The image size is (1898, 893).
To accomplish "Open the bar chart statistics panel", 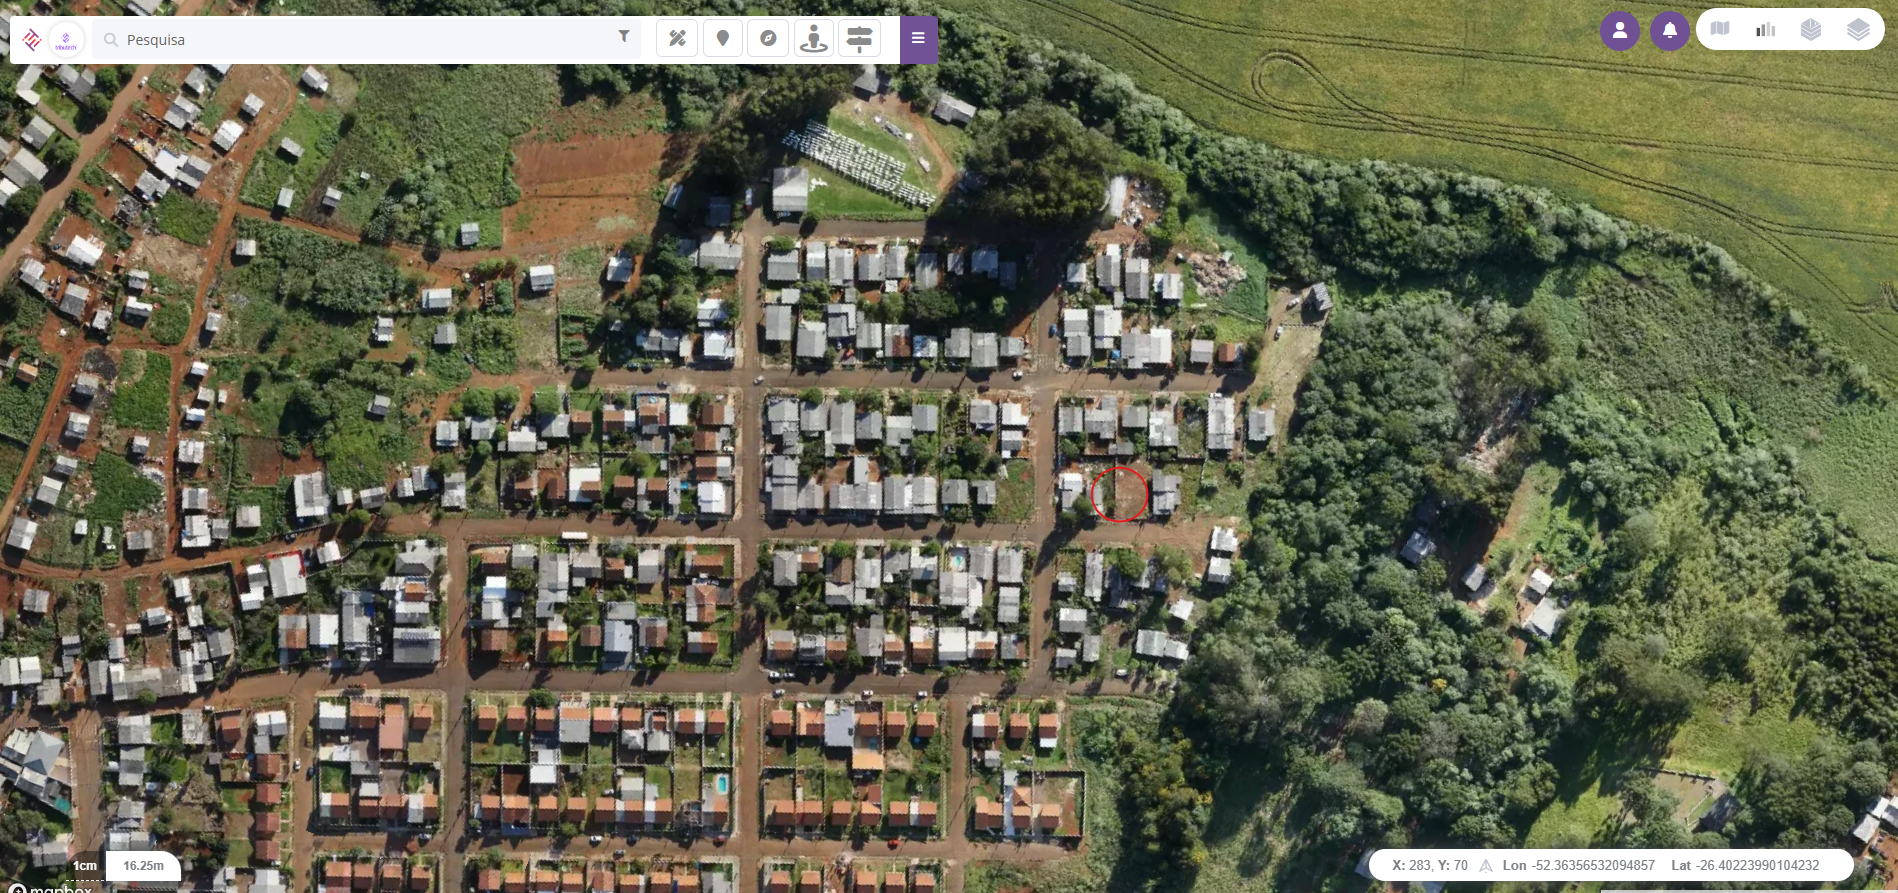I will pyautogui.click(x=1766, y=29).
